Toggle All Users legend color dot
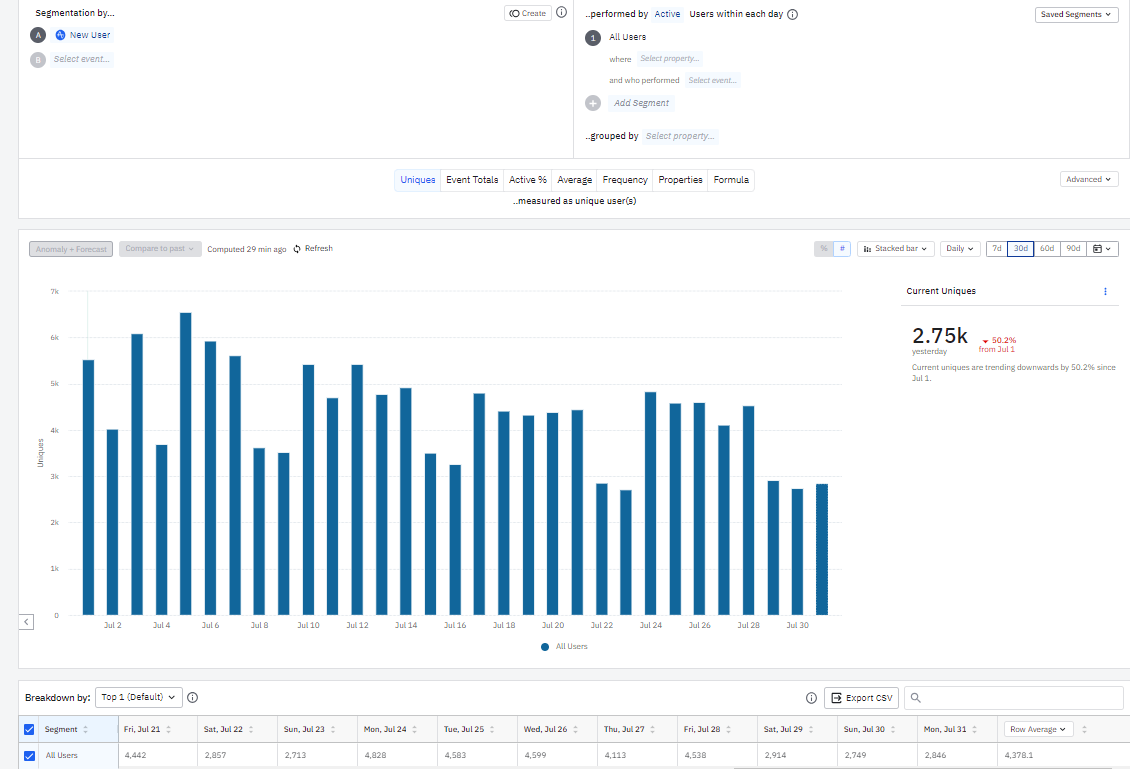Viewport: 1130px width, 769px height. pos(545,647)
